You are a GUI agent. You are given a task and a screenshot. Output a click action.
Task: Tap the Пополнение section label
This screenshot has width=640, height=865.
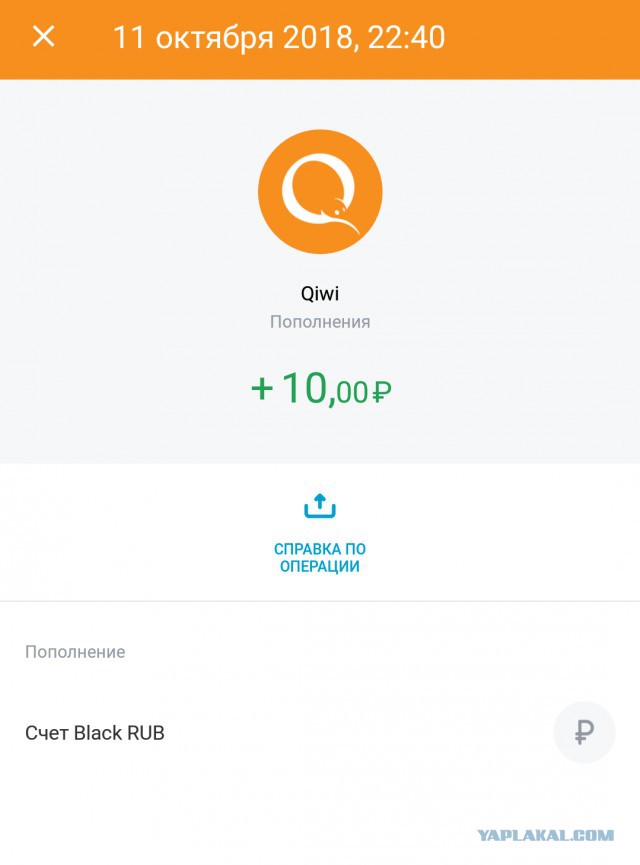point(75,652)
